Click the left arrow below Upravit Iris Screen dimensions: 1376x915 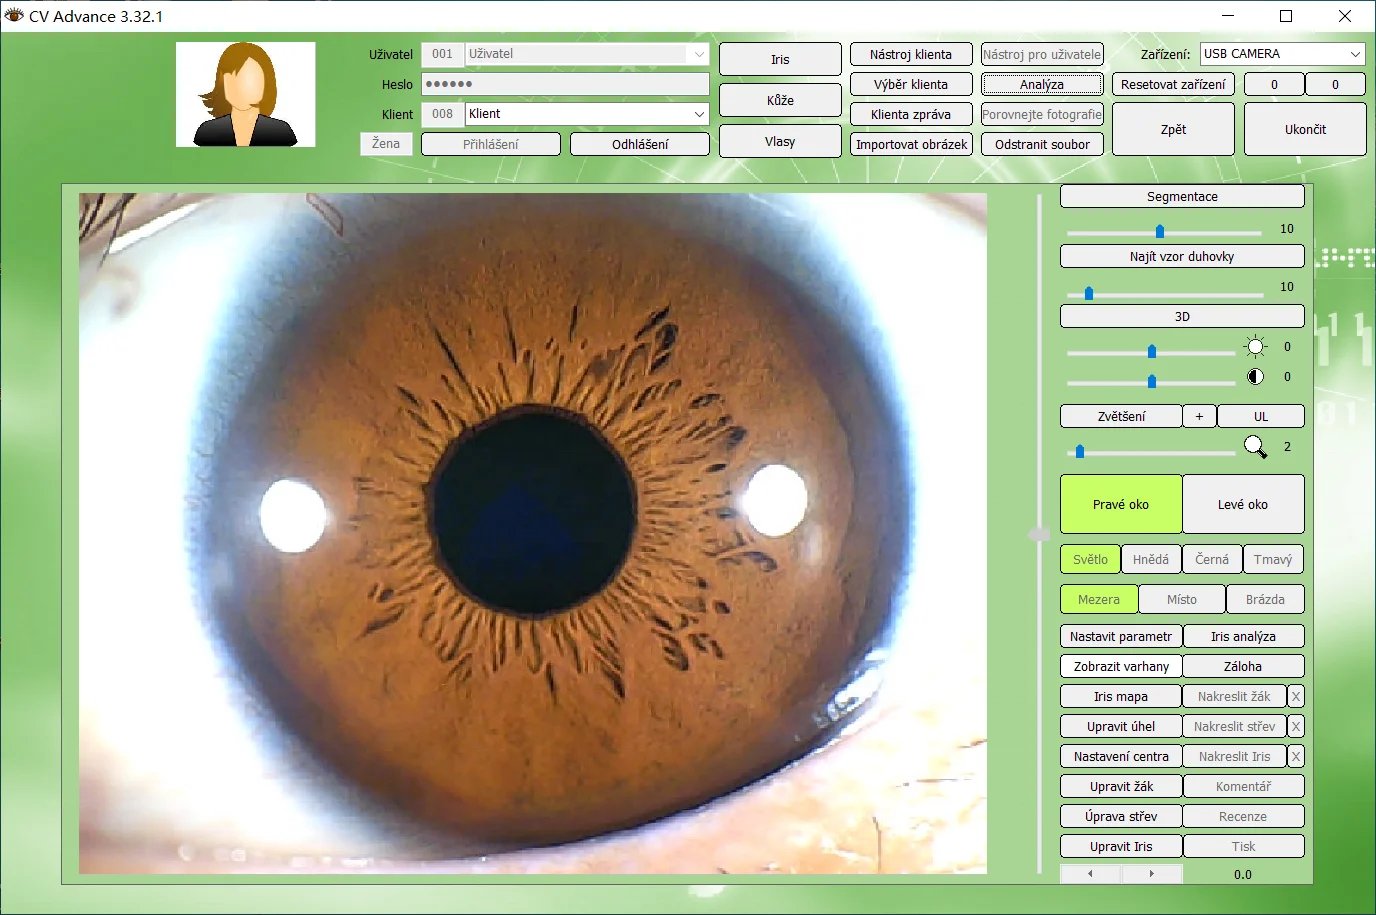click(x=1089, y=872)
